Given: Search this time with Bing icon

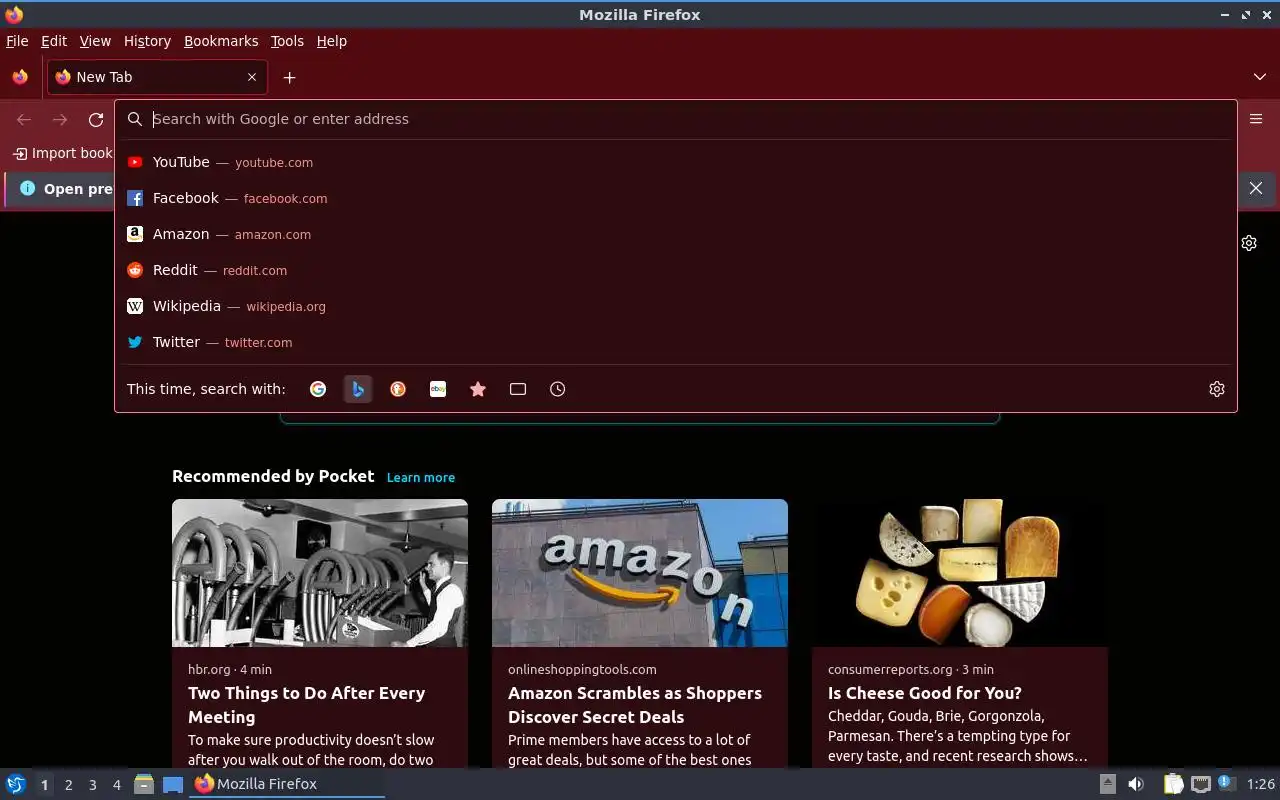Looking at the screenshot, I should [358, 389].
